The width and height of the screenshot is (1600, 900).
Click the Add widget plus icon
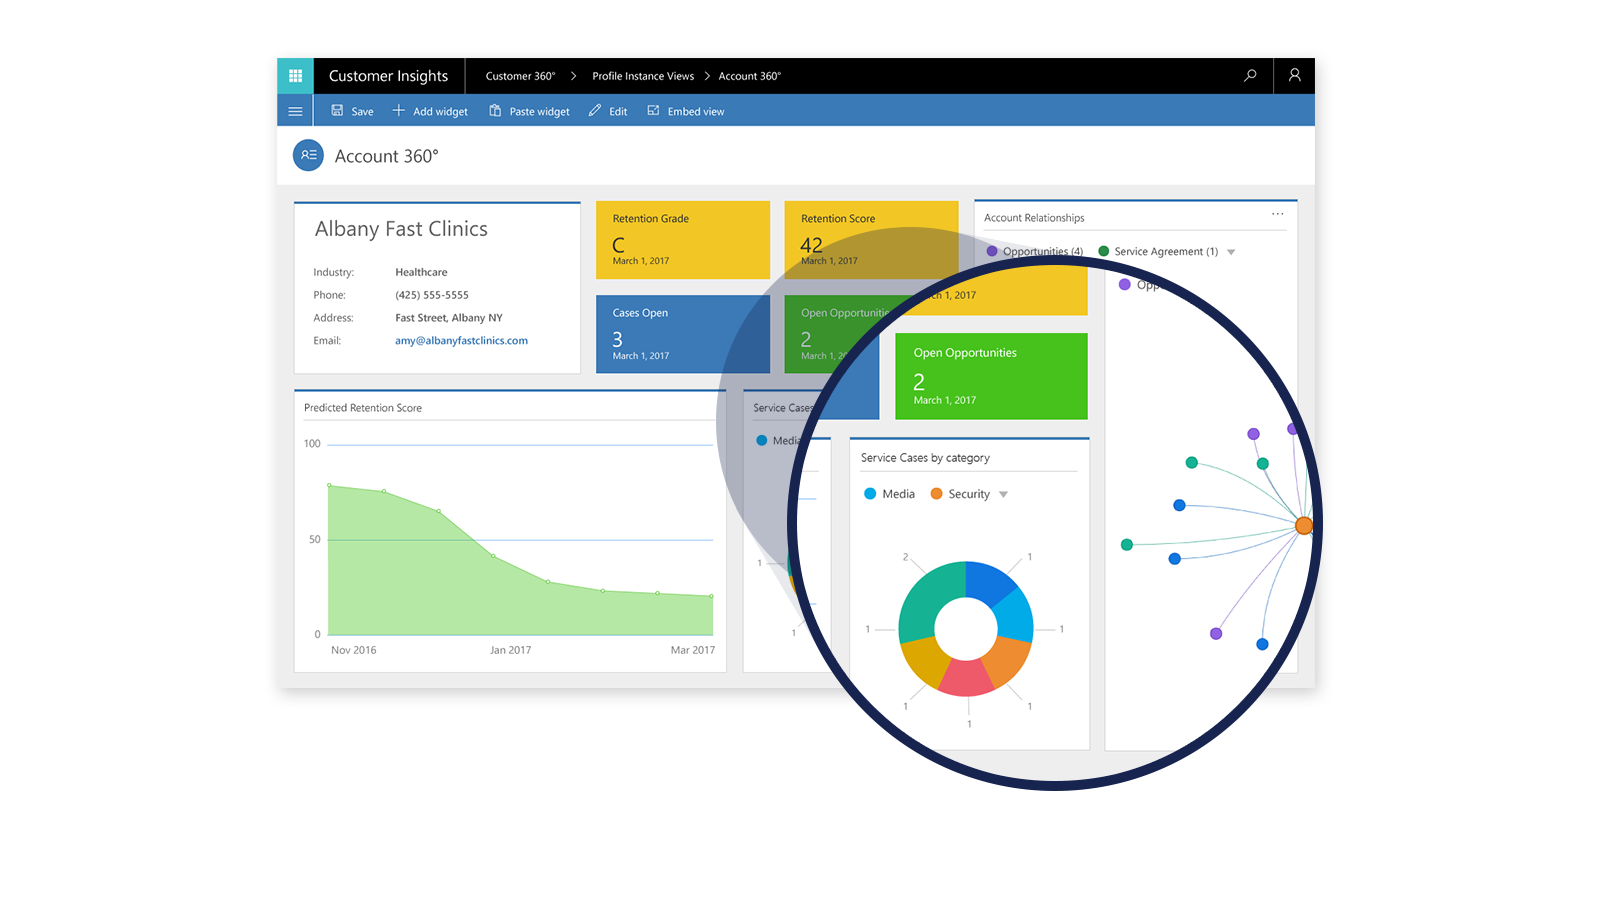tap(398, 111)
